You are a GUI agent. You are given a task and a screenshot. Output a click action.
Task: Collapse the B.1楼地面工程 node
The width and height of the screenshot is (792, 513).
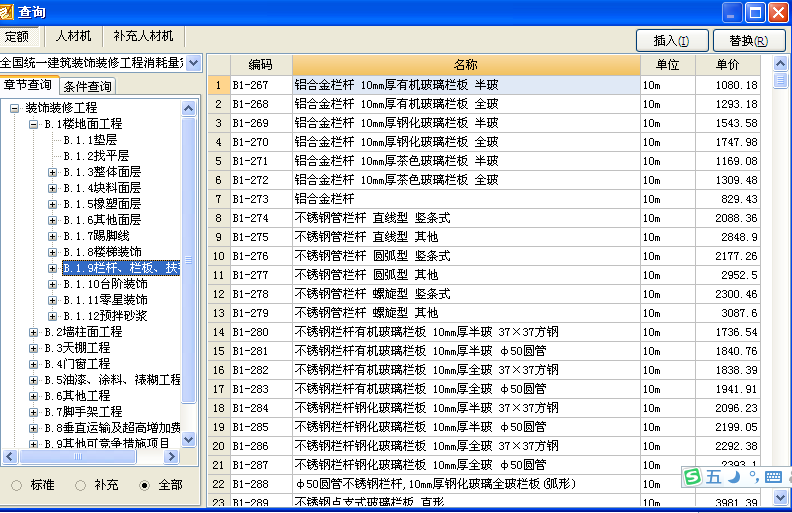pyautogui.click(x=33, y=124)
